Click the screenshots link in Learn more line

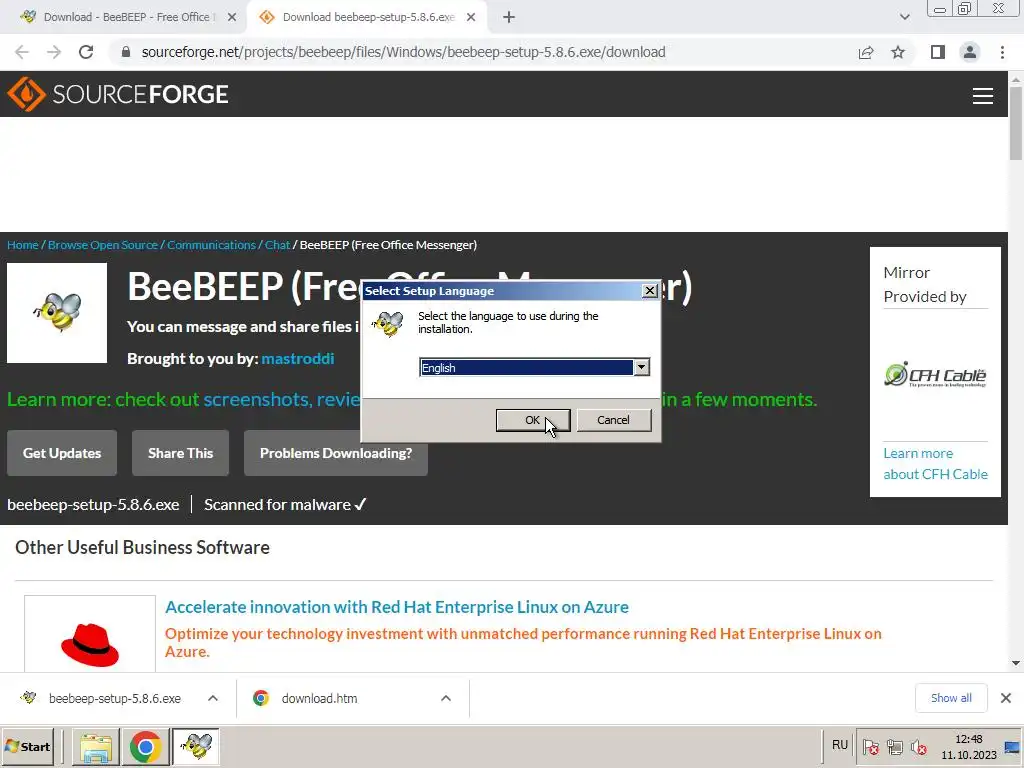coord(257,399)
